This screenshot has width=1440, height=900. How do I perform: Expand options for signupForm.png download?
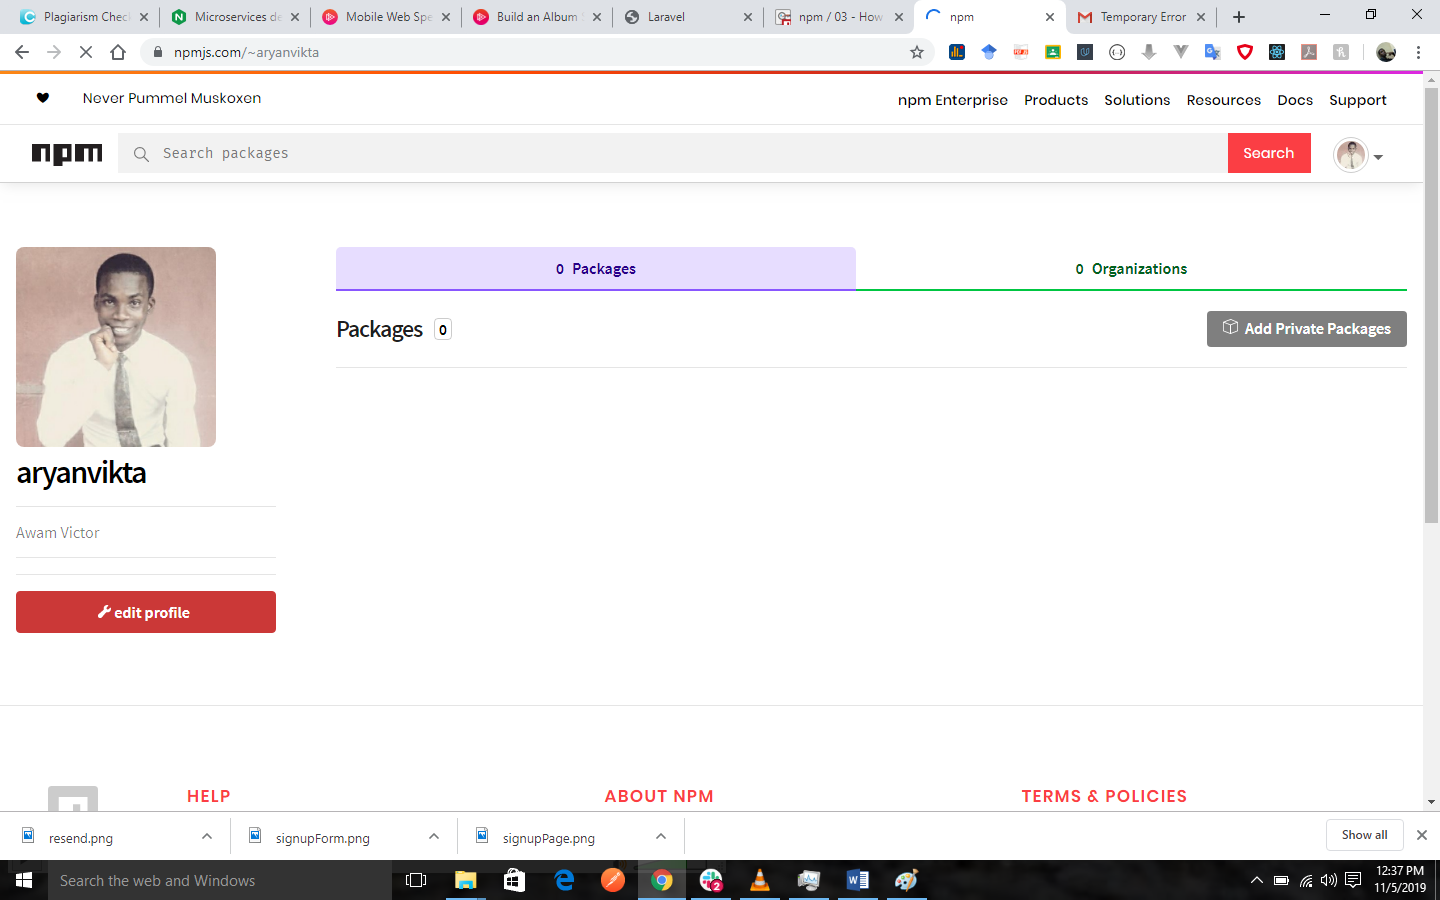tap(434, 837)
